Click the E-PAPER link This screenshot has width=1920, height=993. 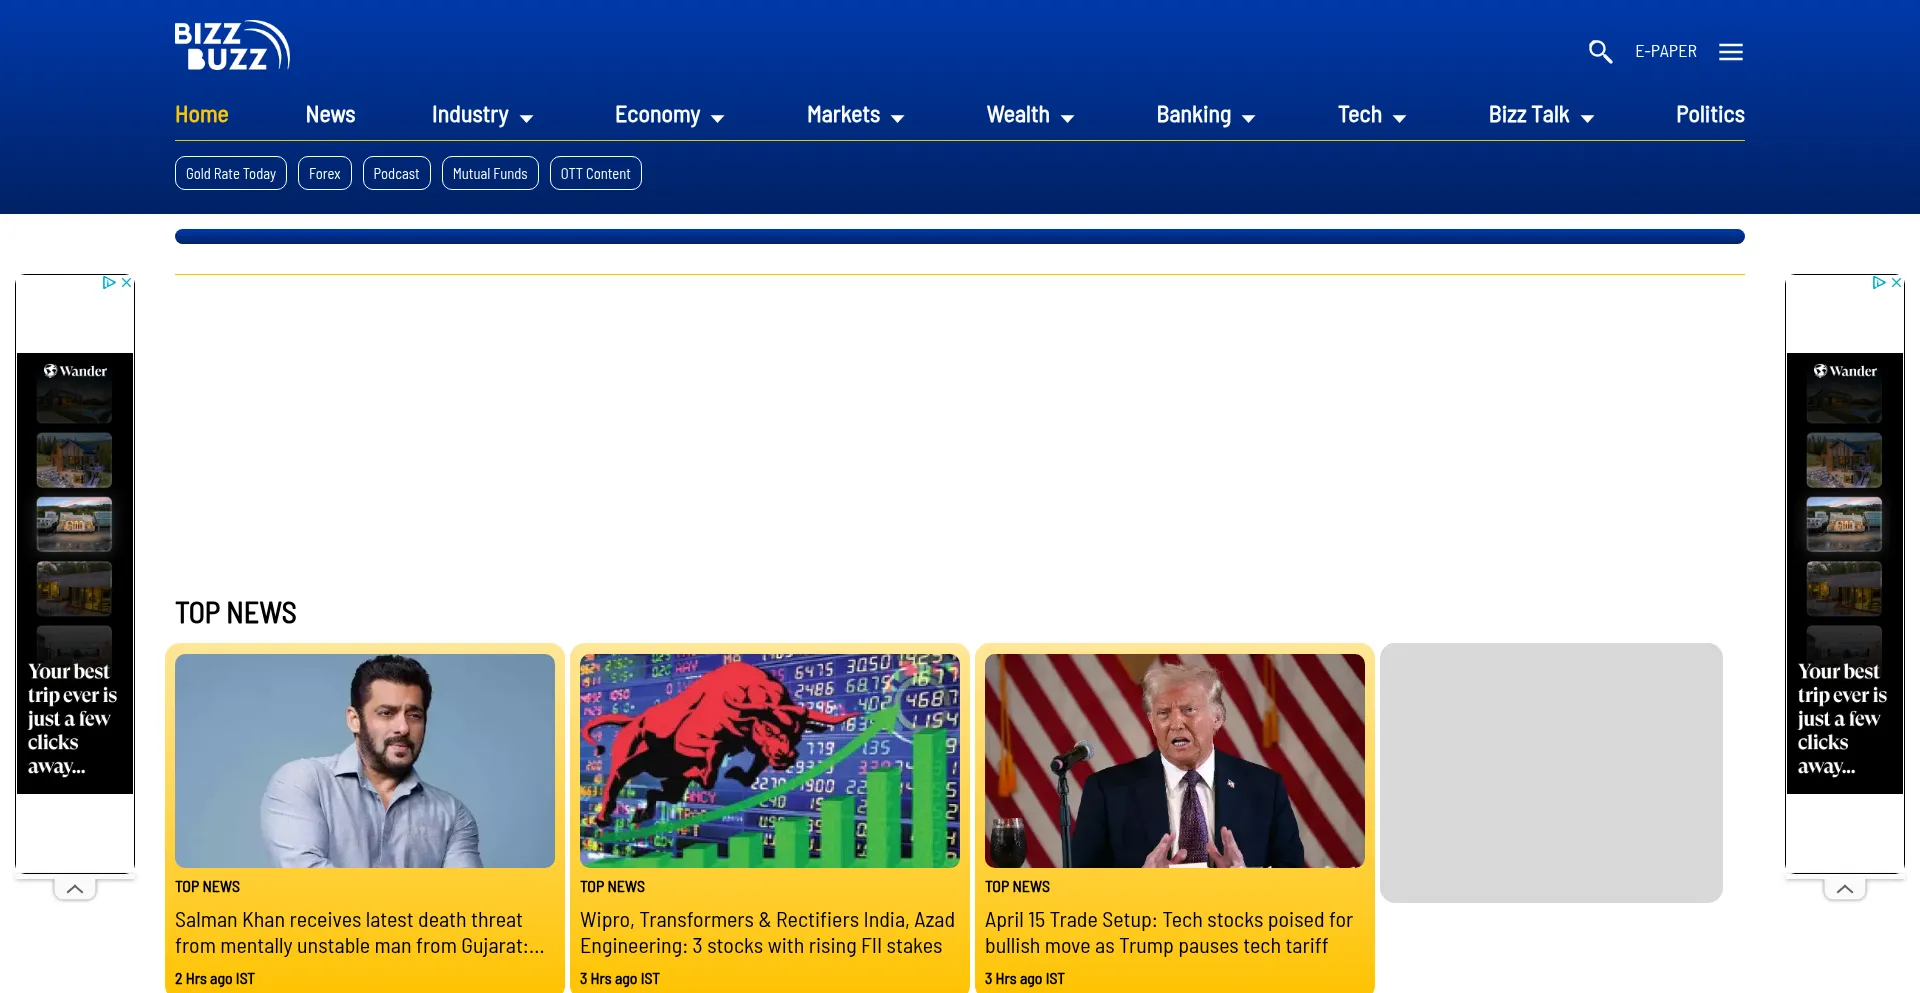(x=1666, y=52)
